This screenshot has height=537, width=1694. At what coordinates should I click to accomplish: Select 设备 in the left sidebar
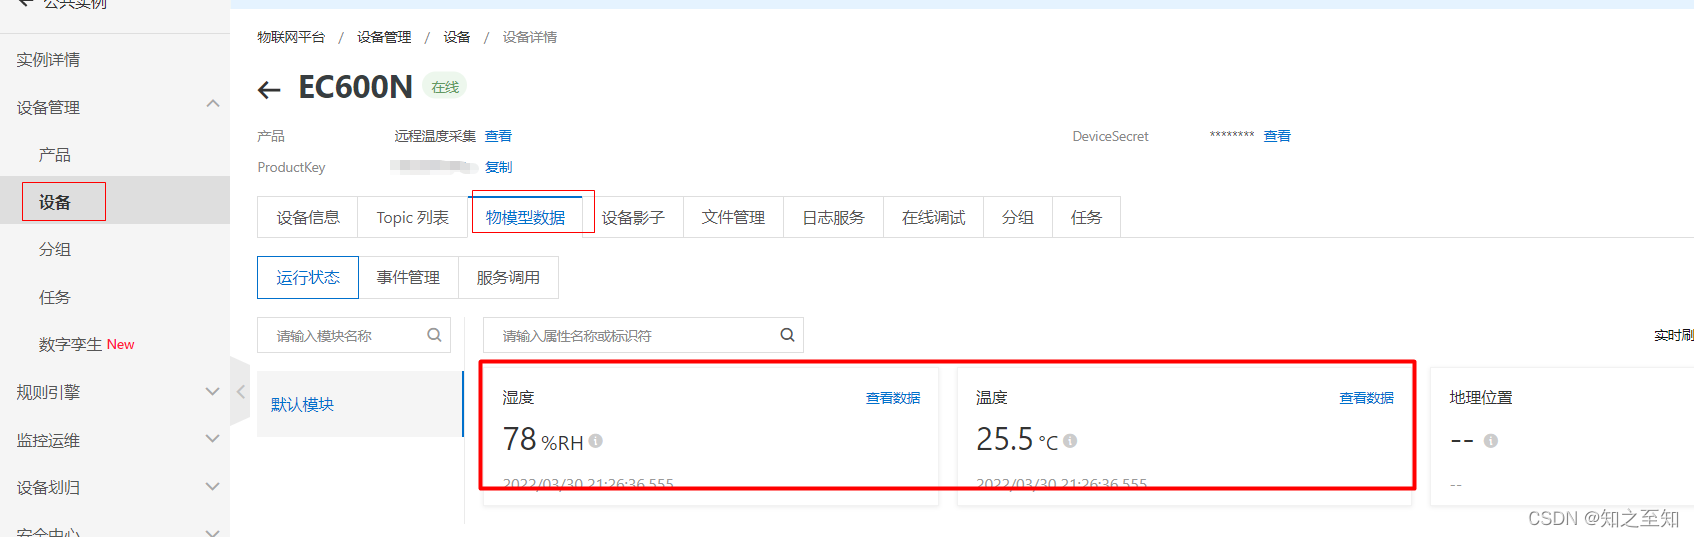[x=55, y=202]
